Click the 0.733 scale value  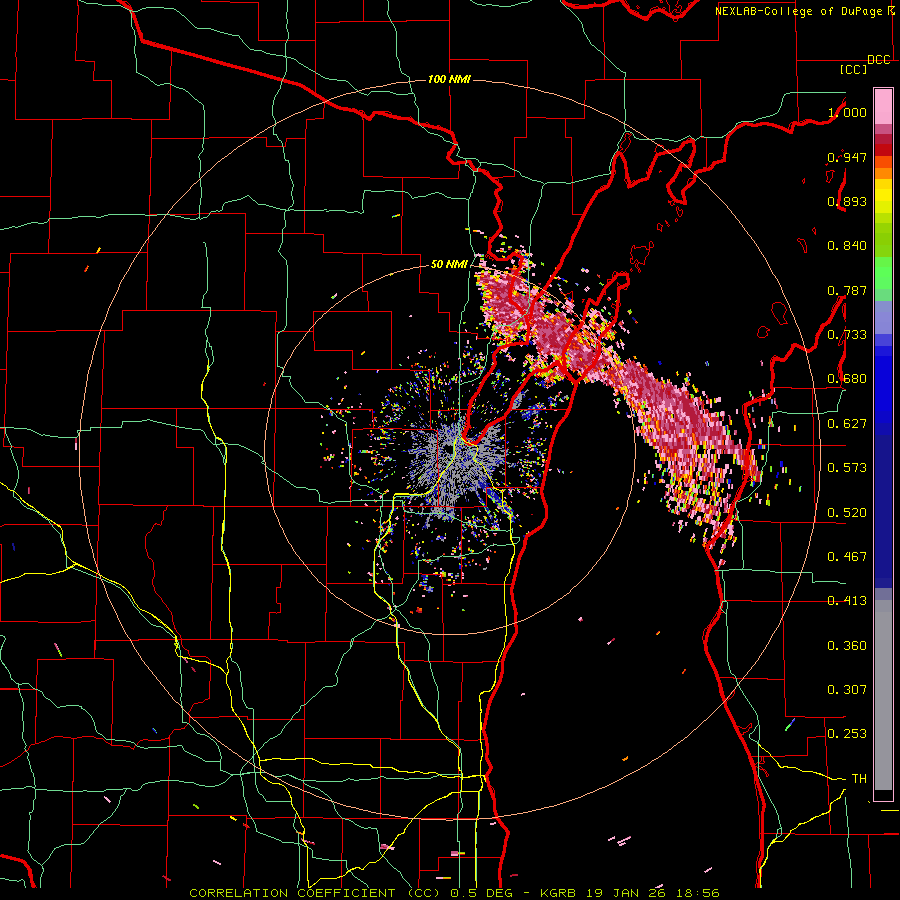coord(847,335)
